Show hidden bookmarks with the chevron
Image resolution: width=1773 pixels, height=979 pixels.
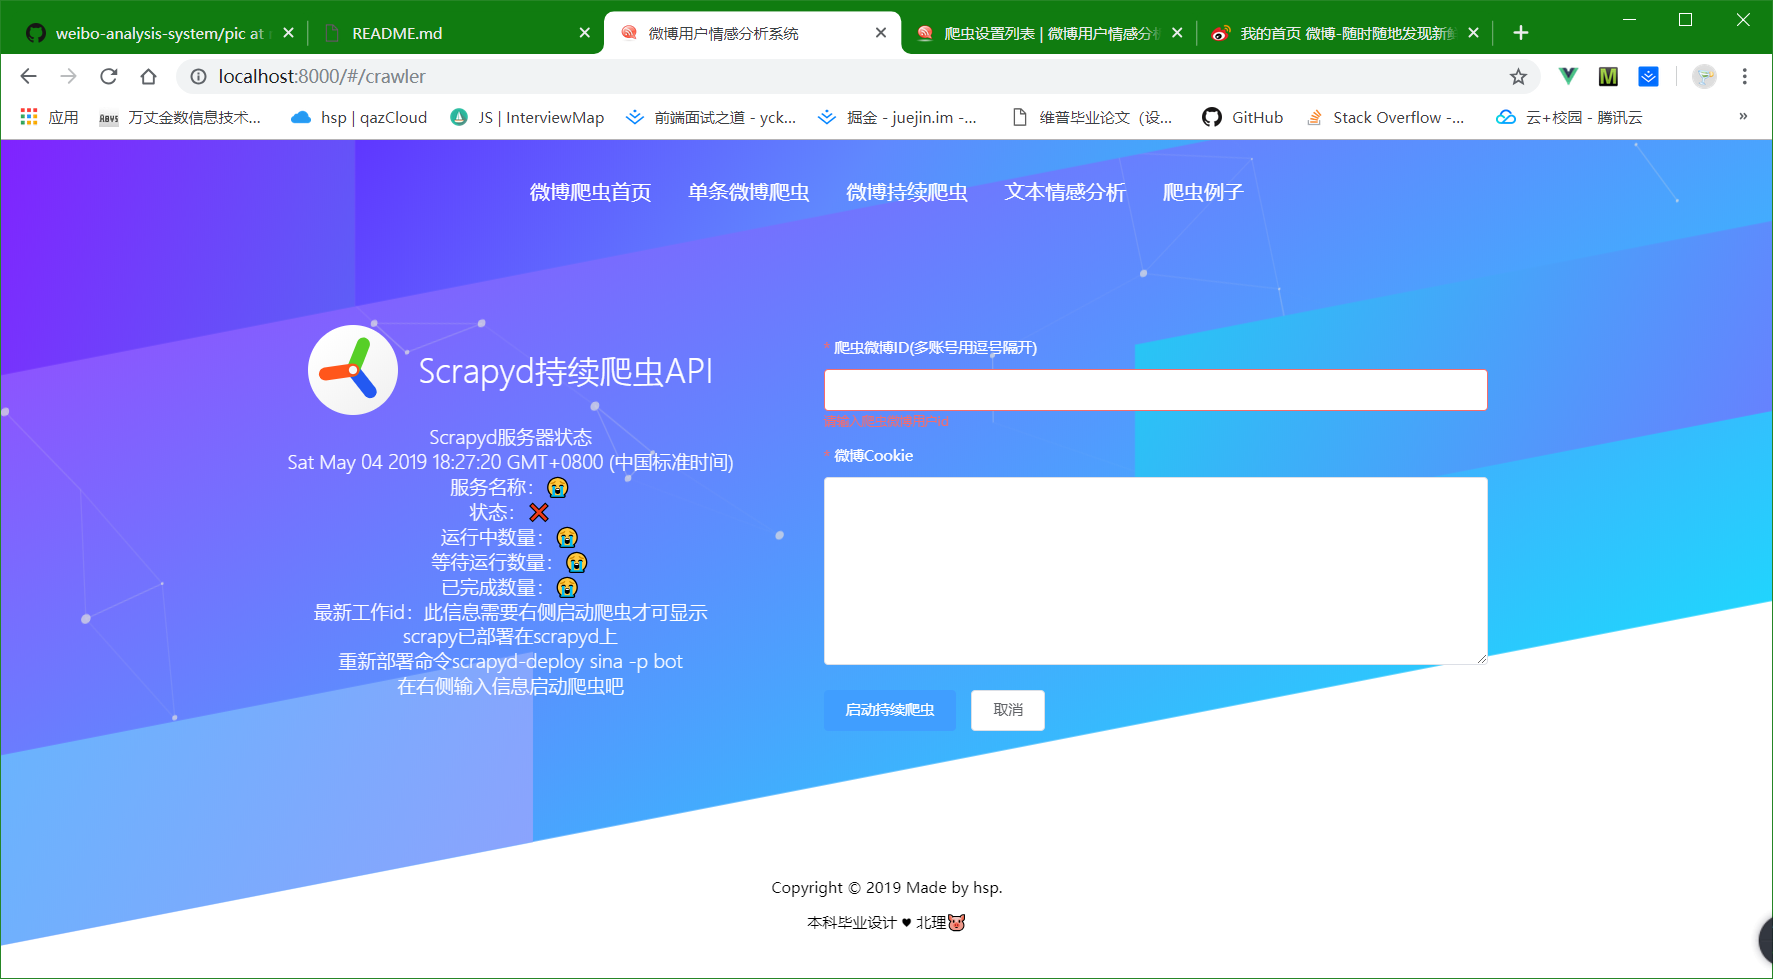click(1743, 116)
